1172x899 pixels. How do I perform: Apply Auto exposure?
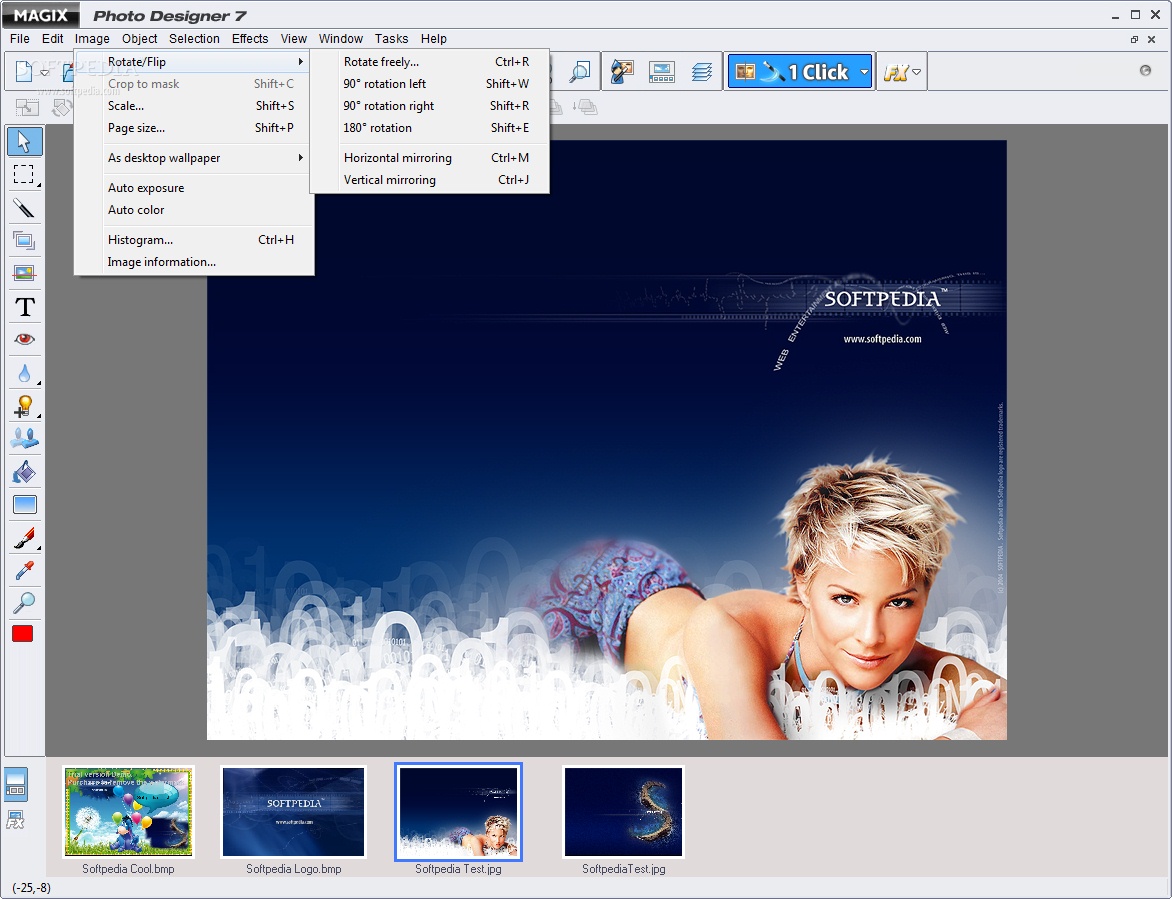(194, 188)
